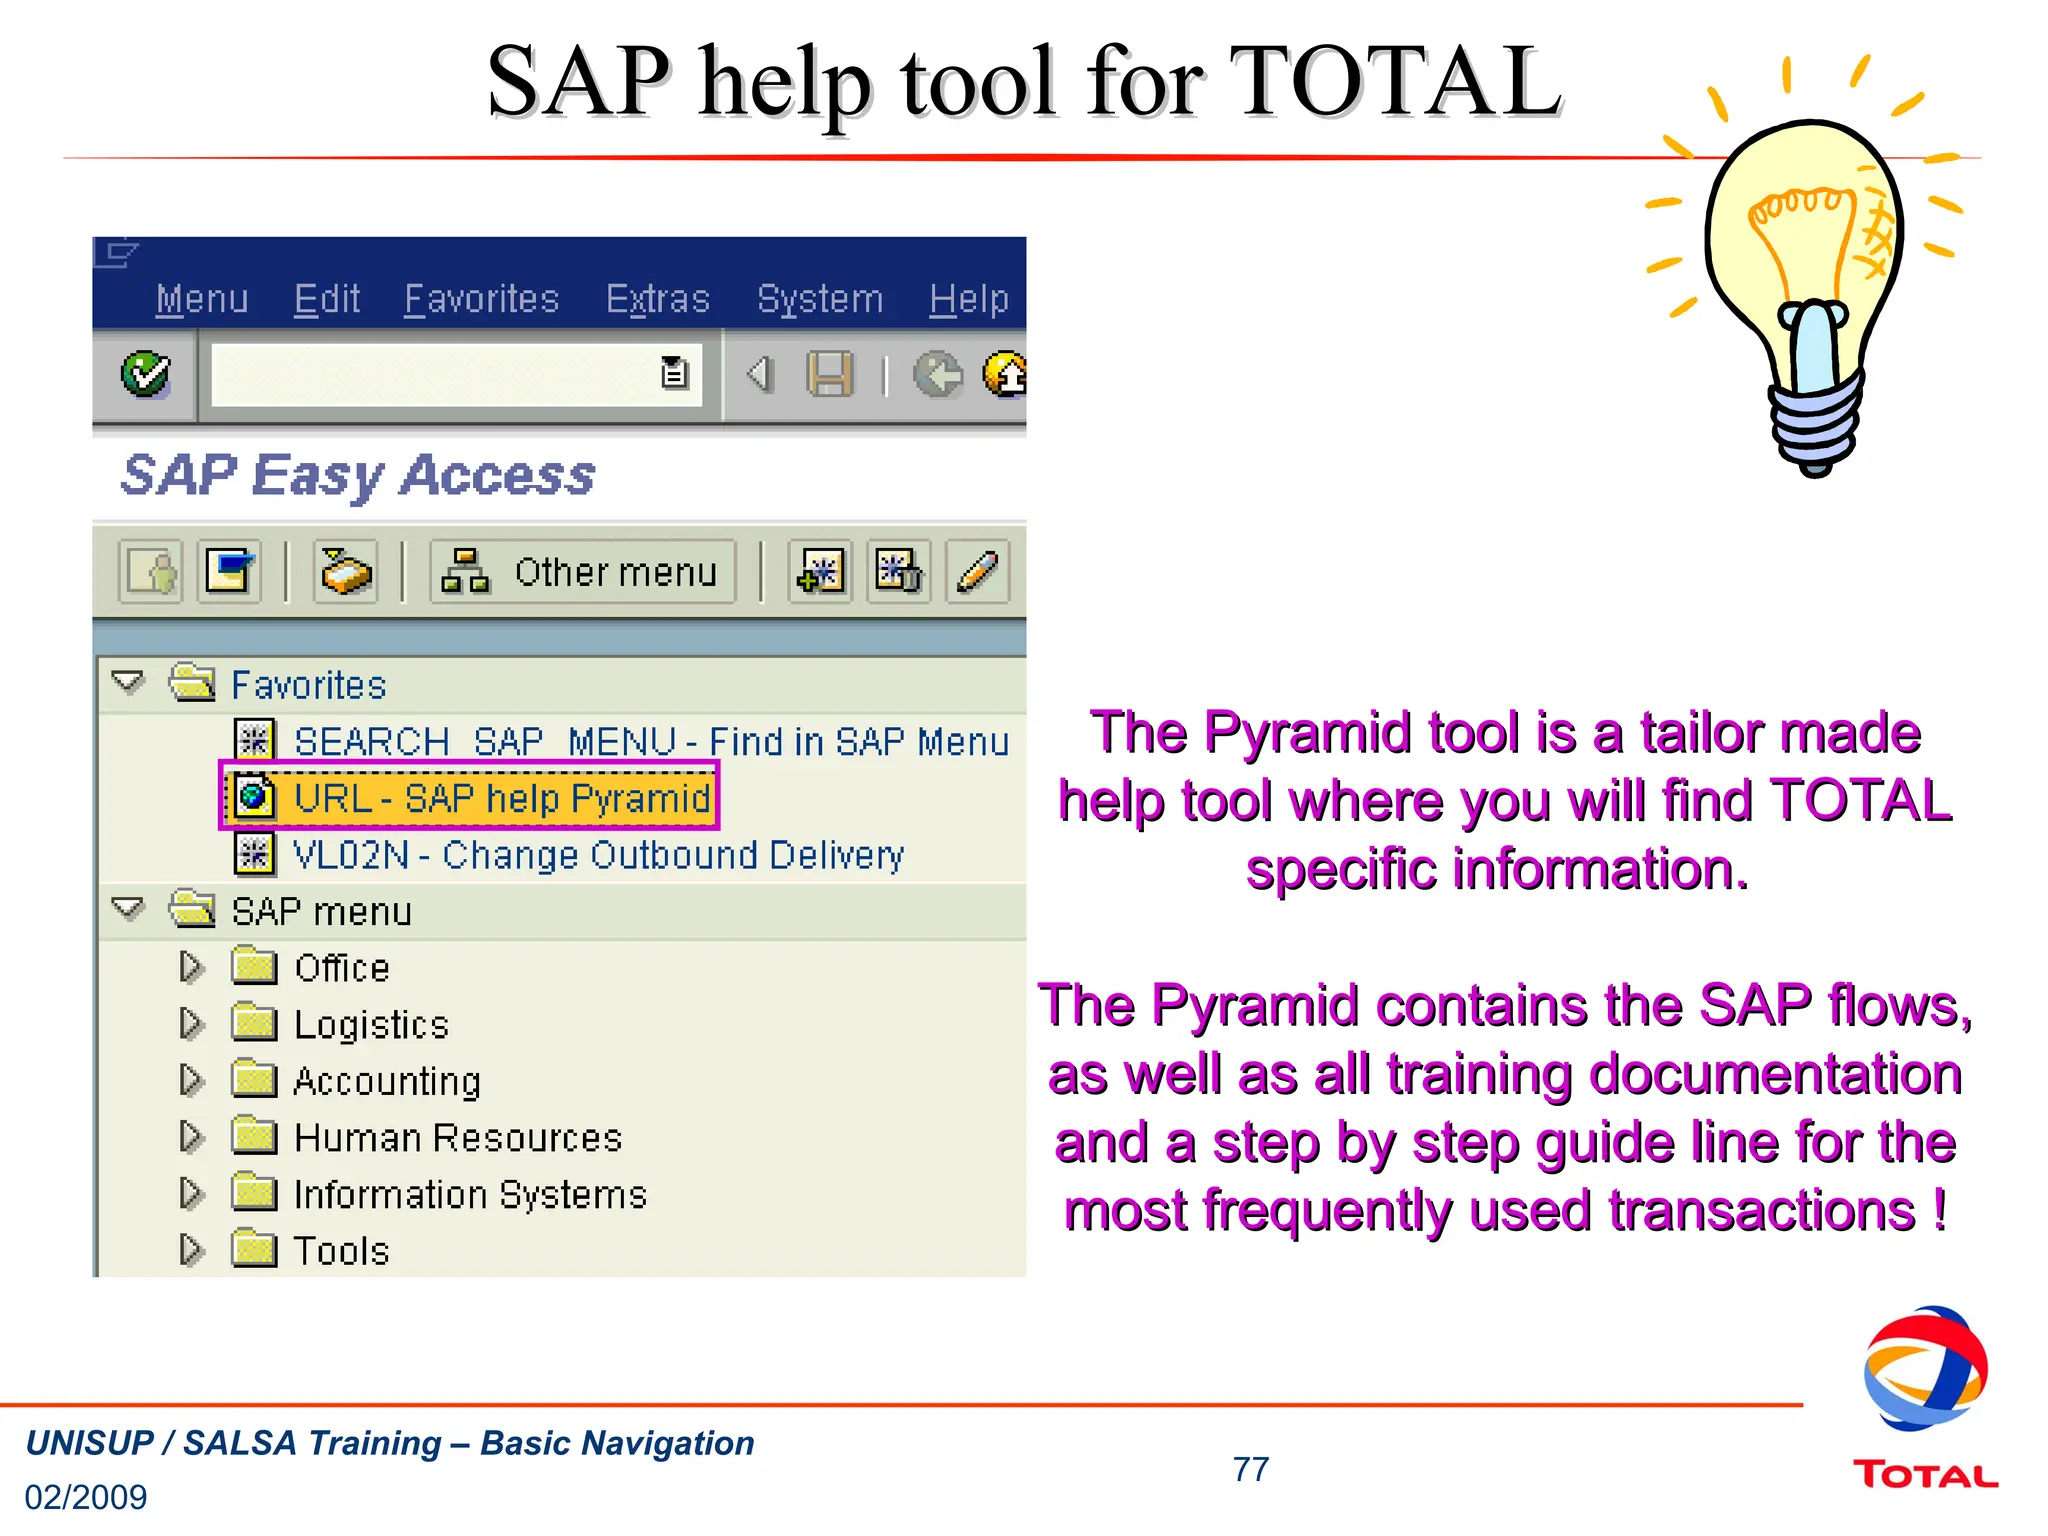This screenshot has width=2048, height=1536.
Task: Expand the Logistics folder
Action: click(191, 1024)
